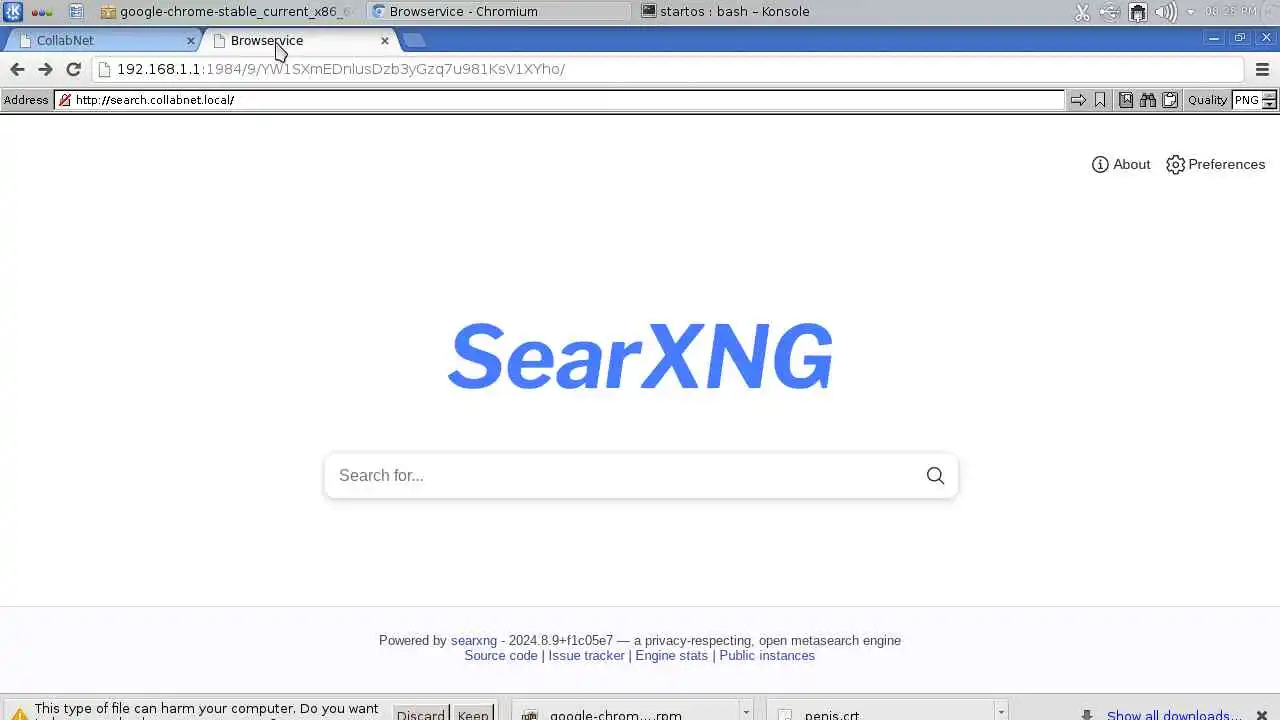This screenshot has height=720, width=1280.
Task: Click the Quality PNG value field
Action: click(1247, 100)
